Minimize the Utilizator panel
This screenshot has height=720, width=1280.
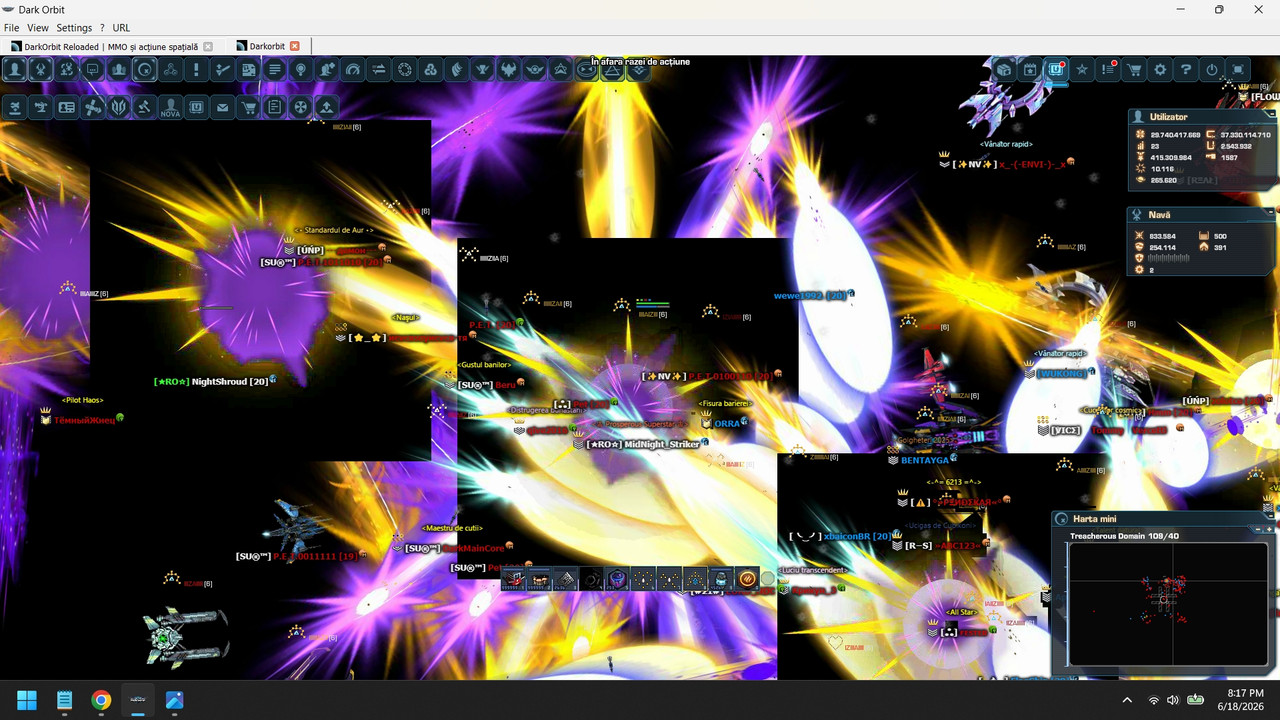click(x=1271, y=113)
